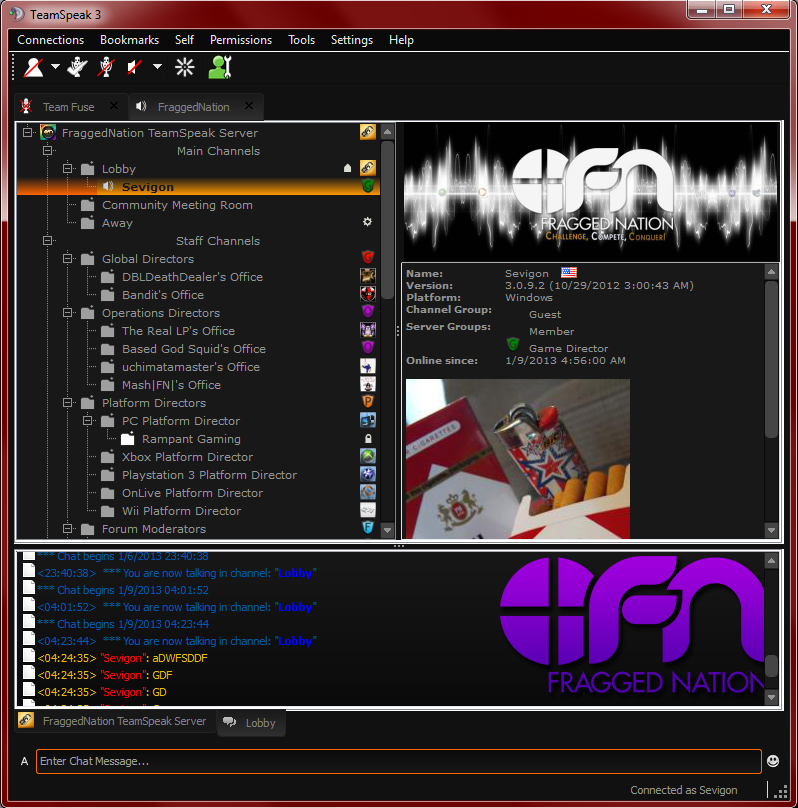Select Bandit's Office channel
798x808 pixels.
point(163,295)
